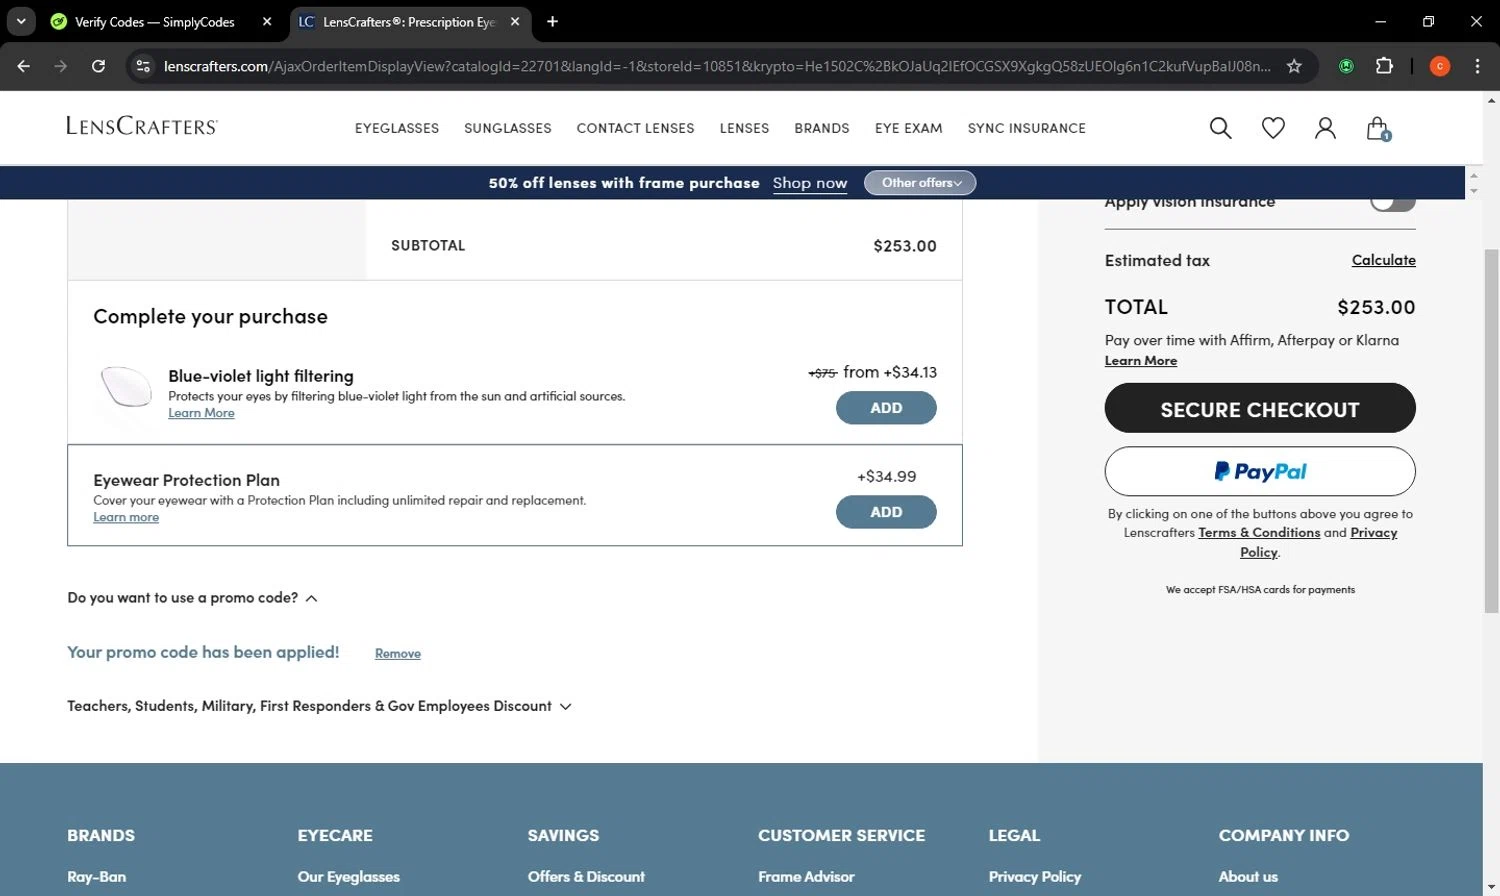Add Blue-violet light filtering
1500x896 pixels.
pyautogui.click(x=886, y=408)
